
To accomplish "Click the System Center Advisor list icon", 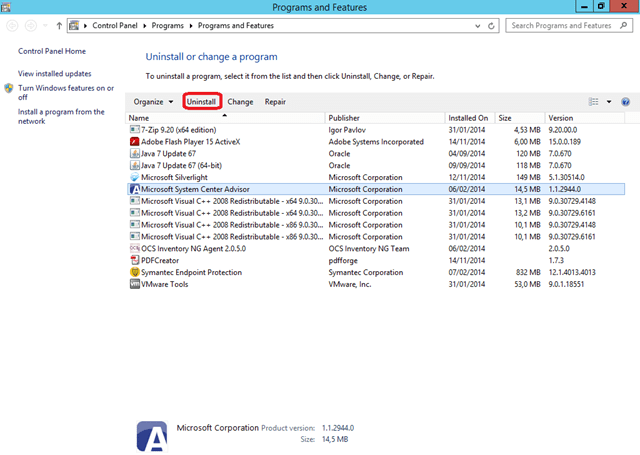I will 134,189.
